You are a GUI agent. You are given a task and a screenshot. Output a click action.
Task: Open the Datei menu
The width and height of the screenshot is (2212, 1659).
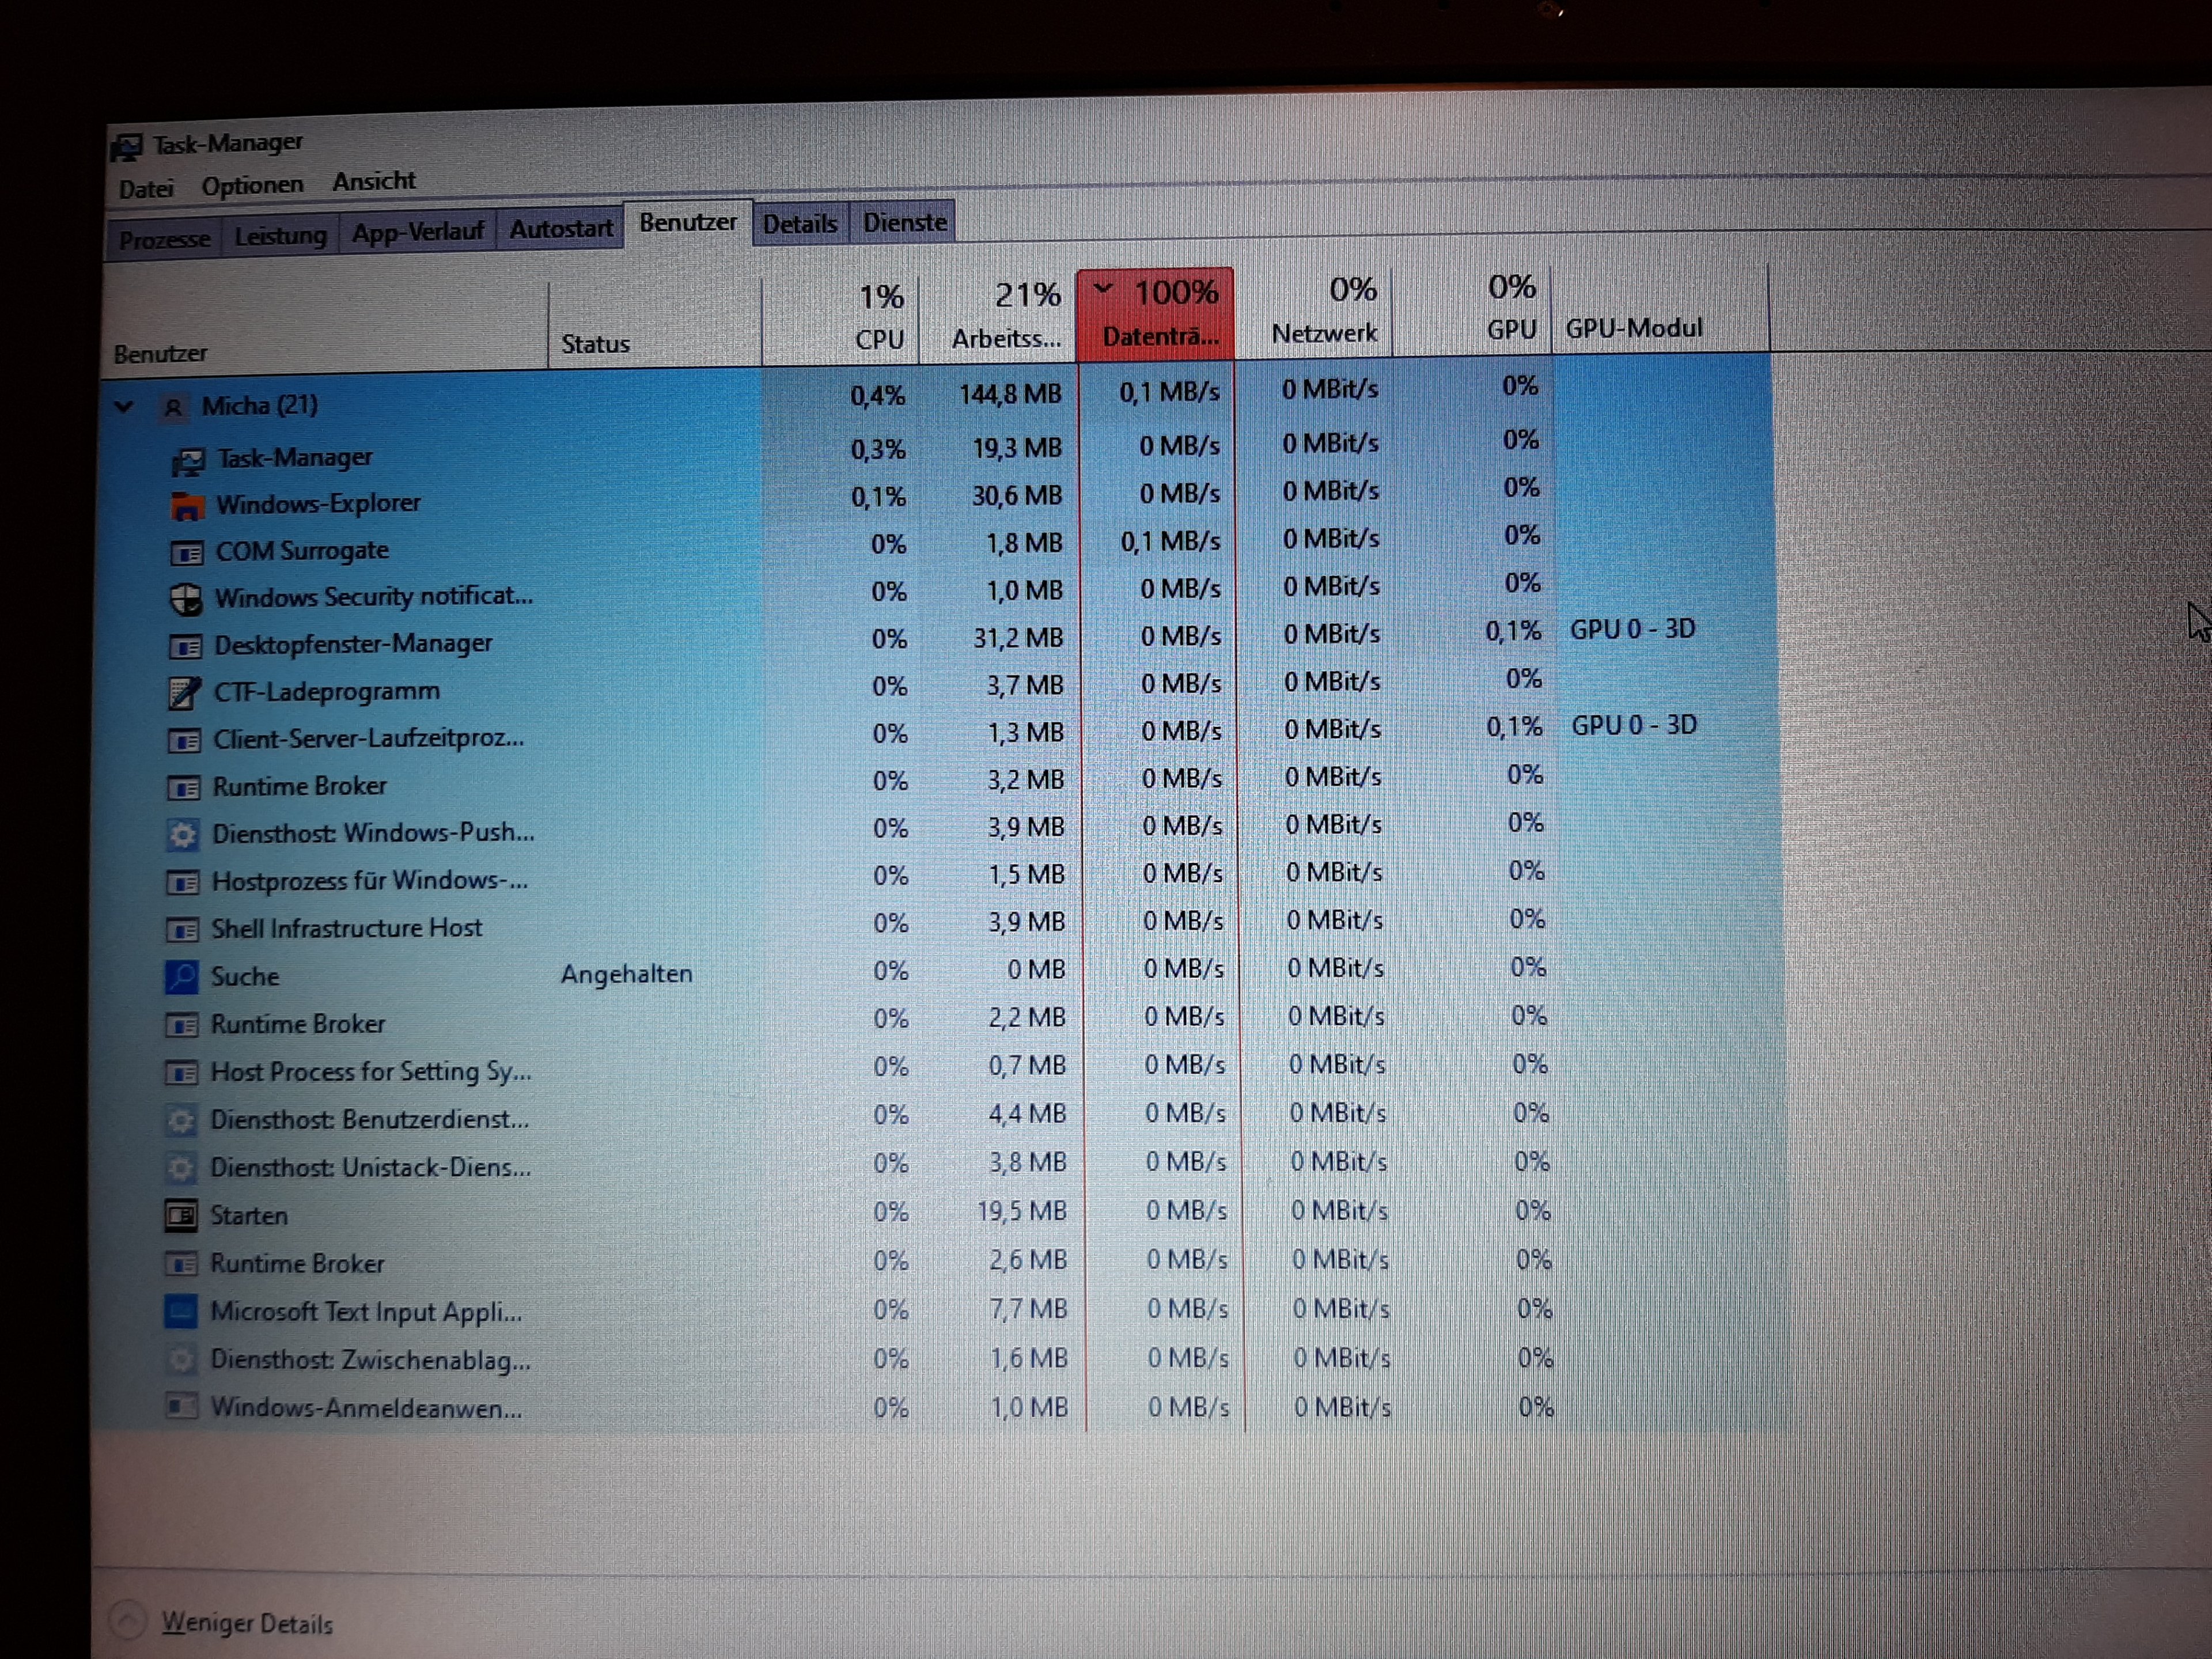tap(146, 189)
